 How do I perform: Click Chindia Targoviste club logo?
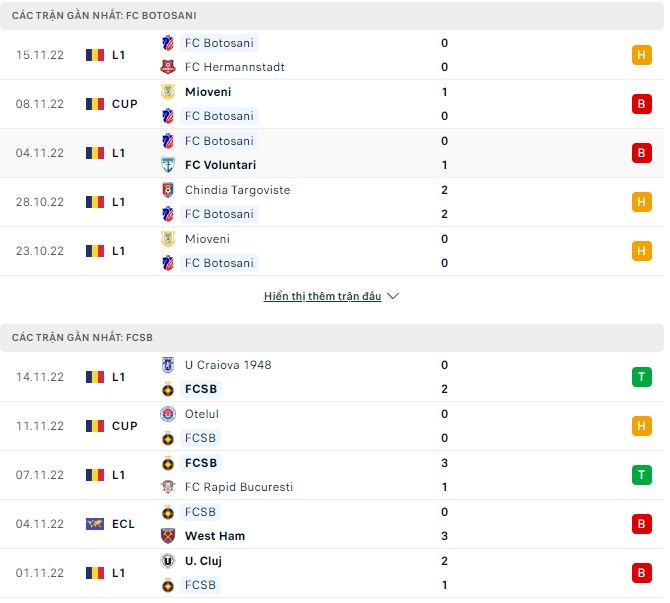click(168, 190)
